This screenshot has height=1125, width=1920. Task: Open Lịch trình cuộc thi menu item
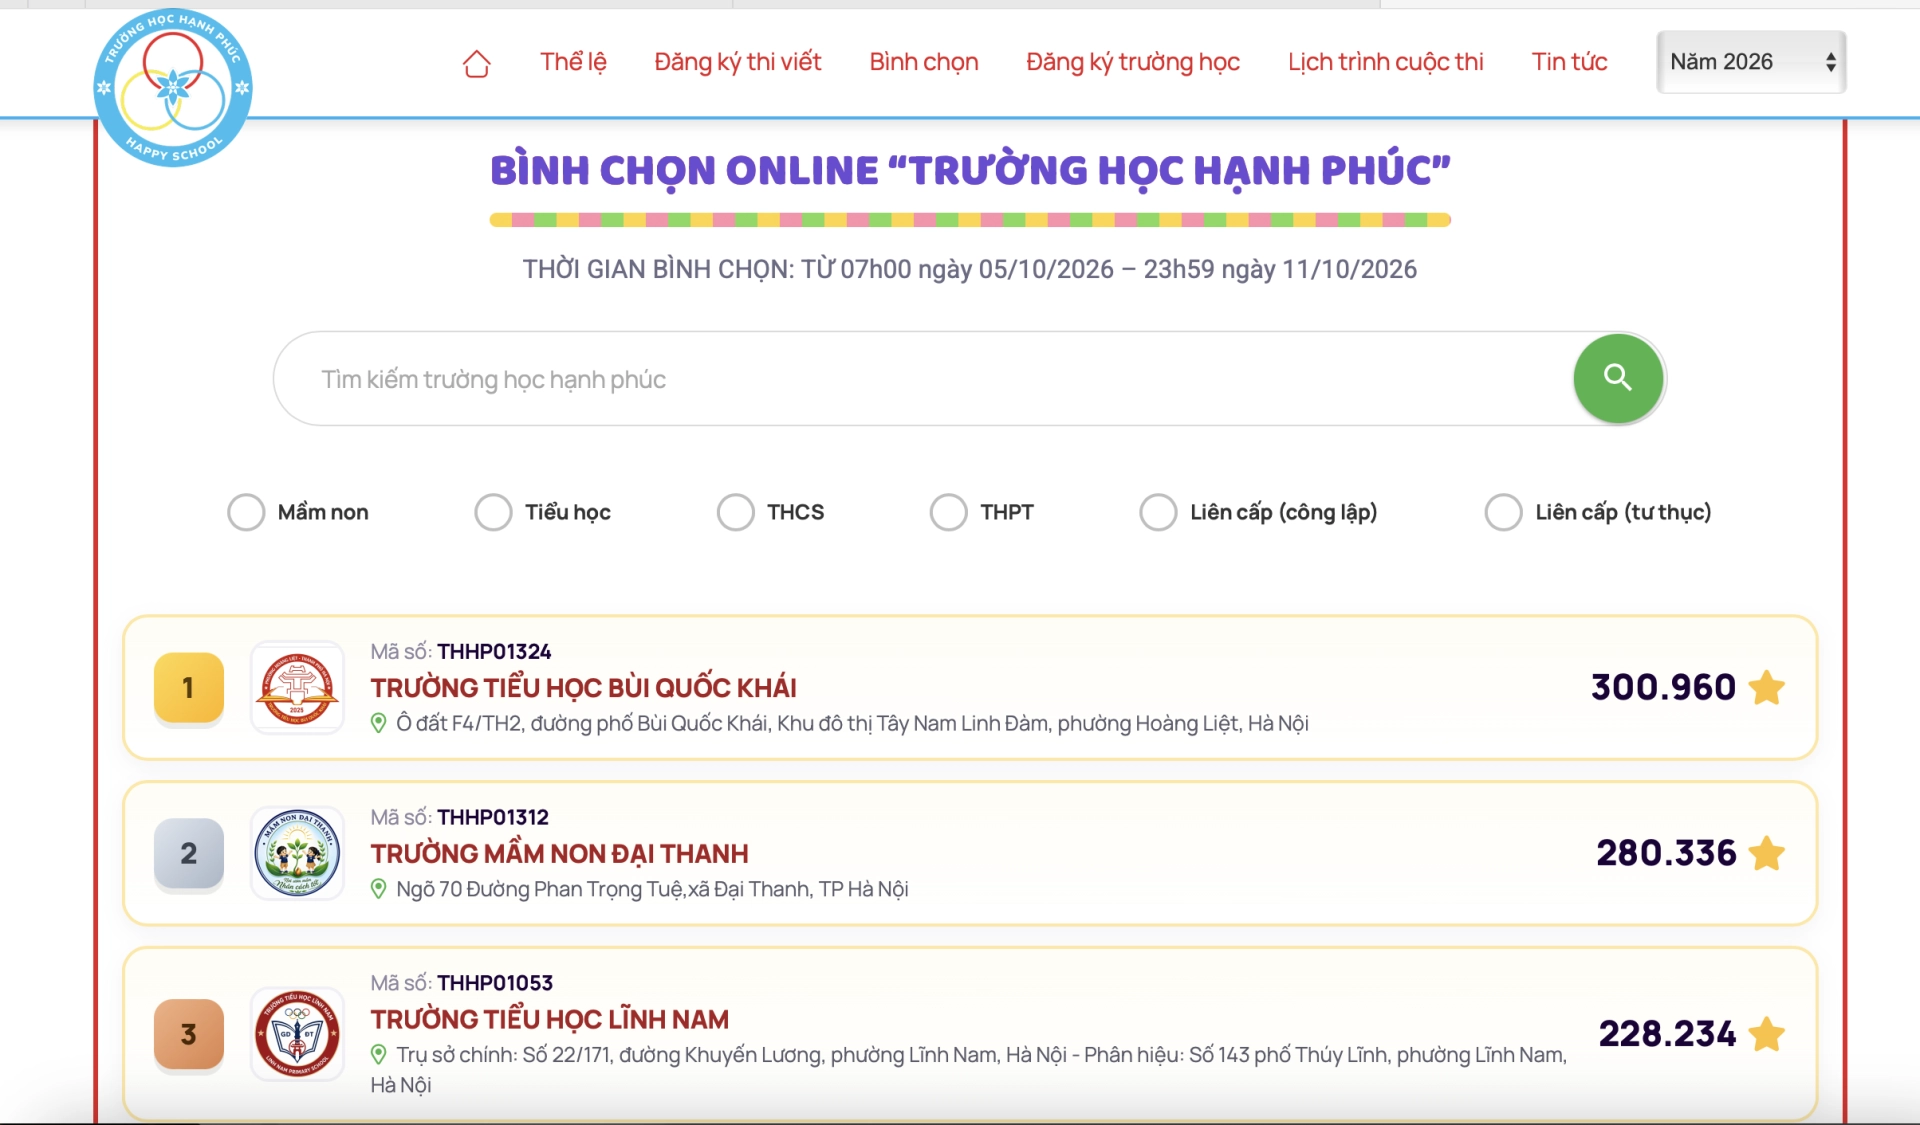[1385, 62]
